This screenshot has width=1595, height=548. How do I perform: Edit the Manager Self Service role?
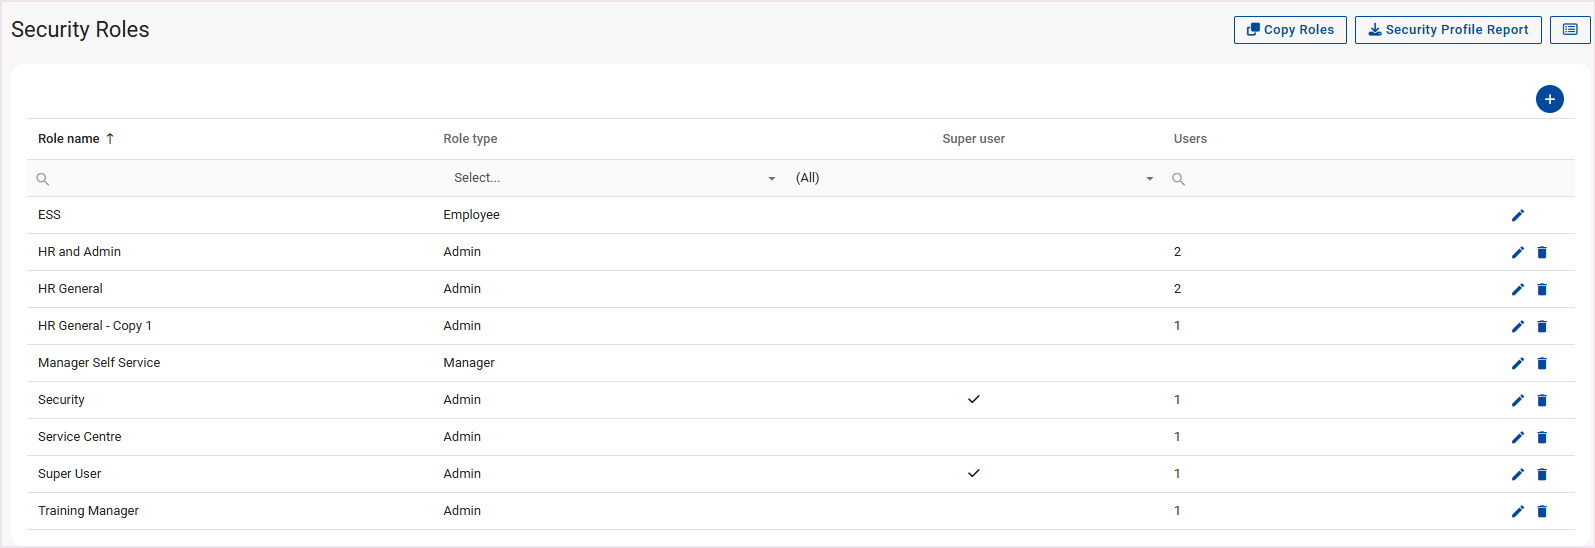[x=1517, y=363]
